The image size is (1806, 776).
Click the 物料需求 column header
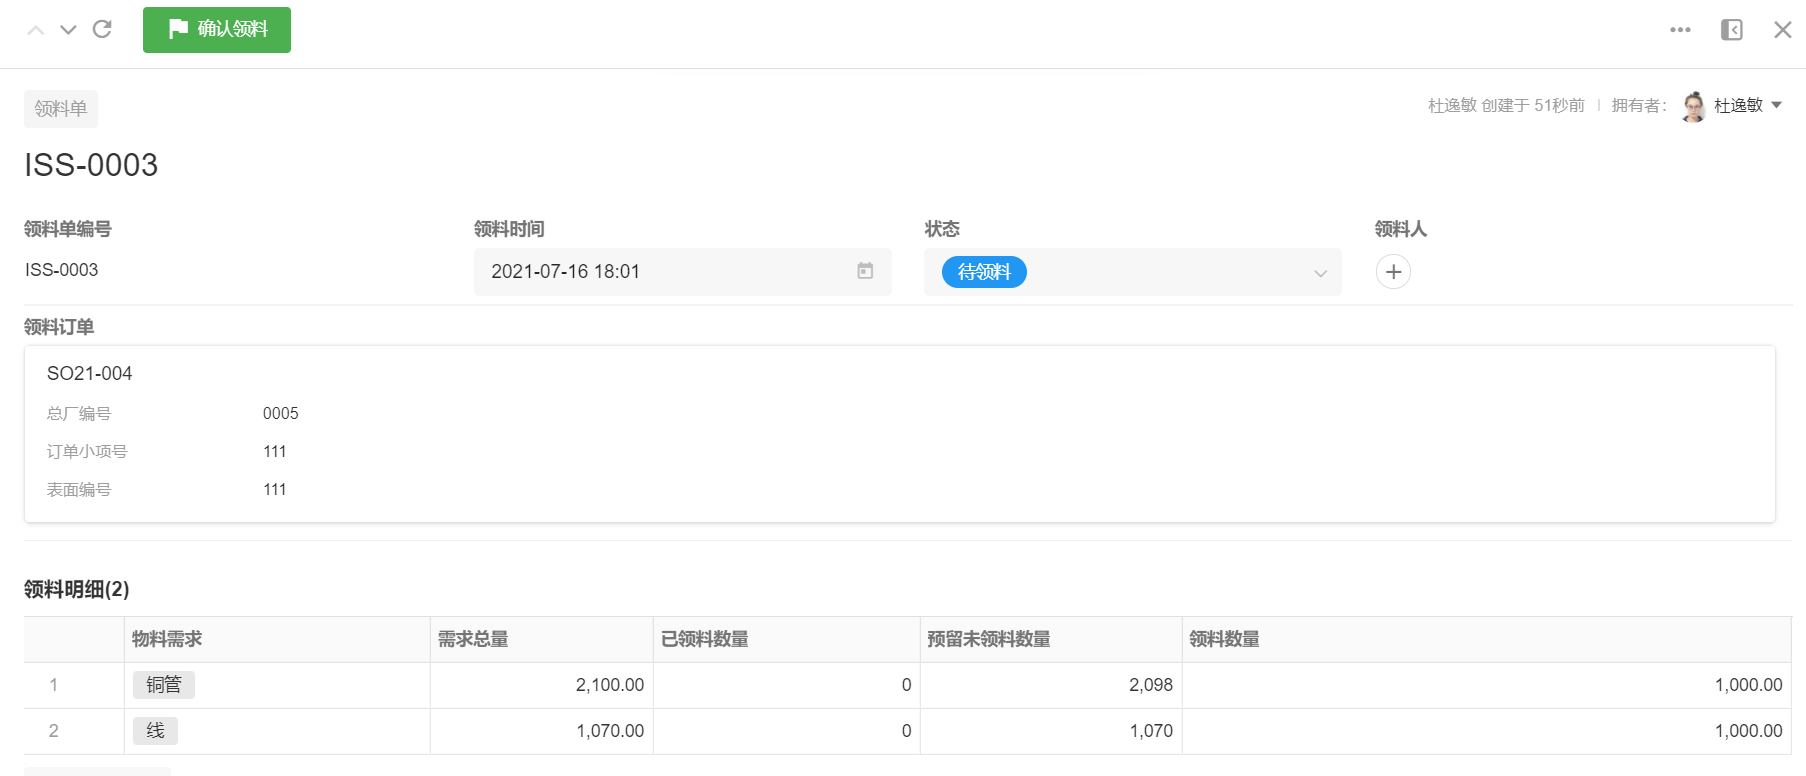coord(167,639)
